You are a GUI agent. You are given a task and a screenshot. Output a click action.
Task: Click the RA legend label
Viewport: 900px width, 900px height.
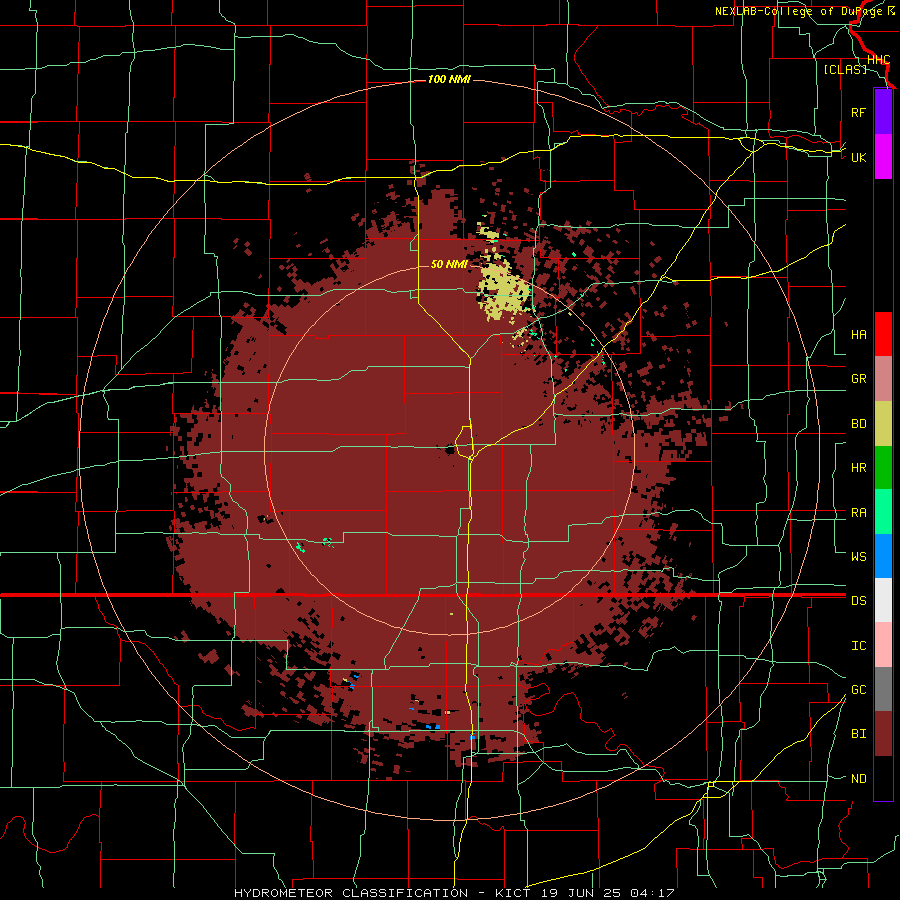pos(859,513)
